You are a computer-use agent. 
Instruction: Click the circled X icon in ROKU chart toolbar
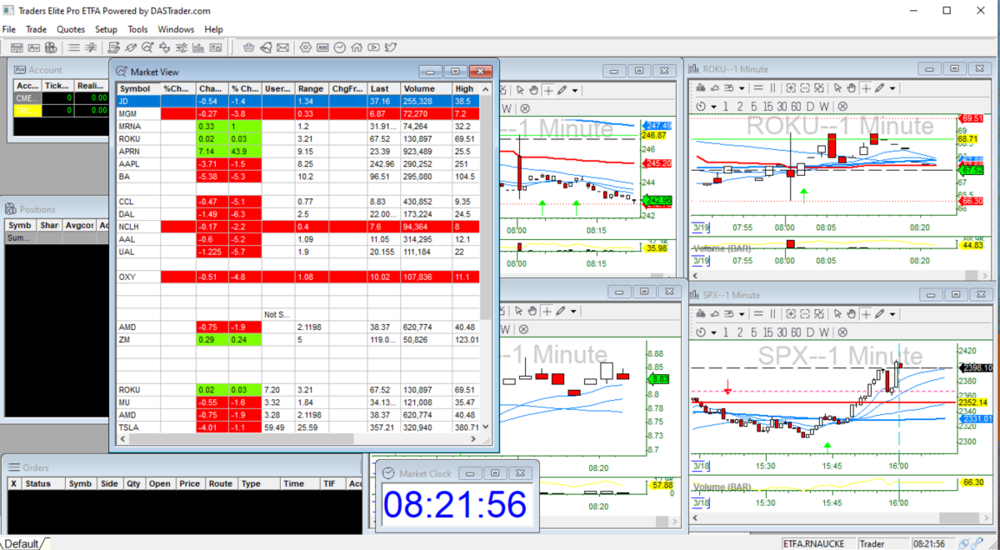(x=843, y=106)
